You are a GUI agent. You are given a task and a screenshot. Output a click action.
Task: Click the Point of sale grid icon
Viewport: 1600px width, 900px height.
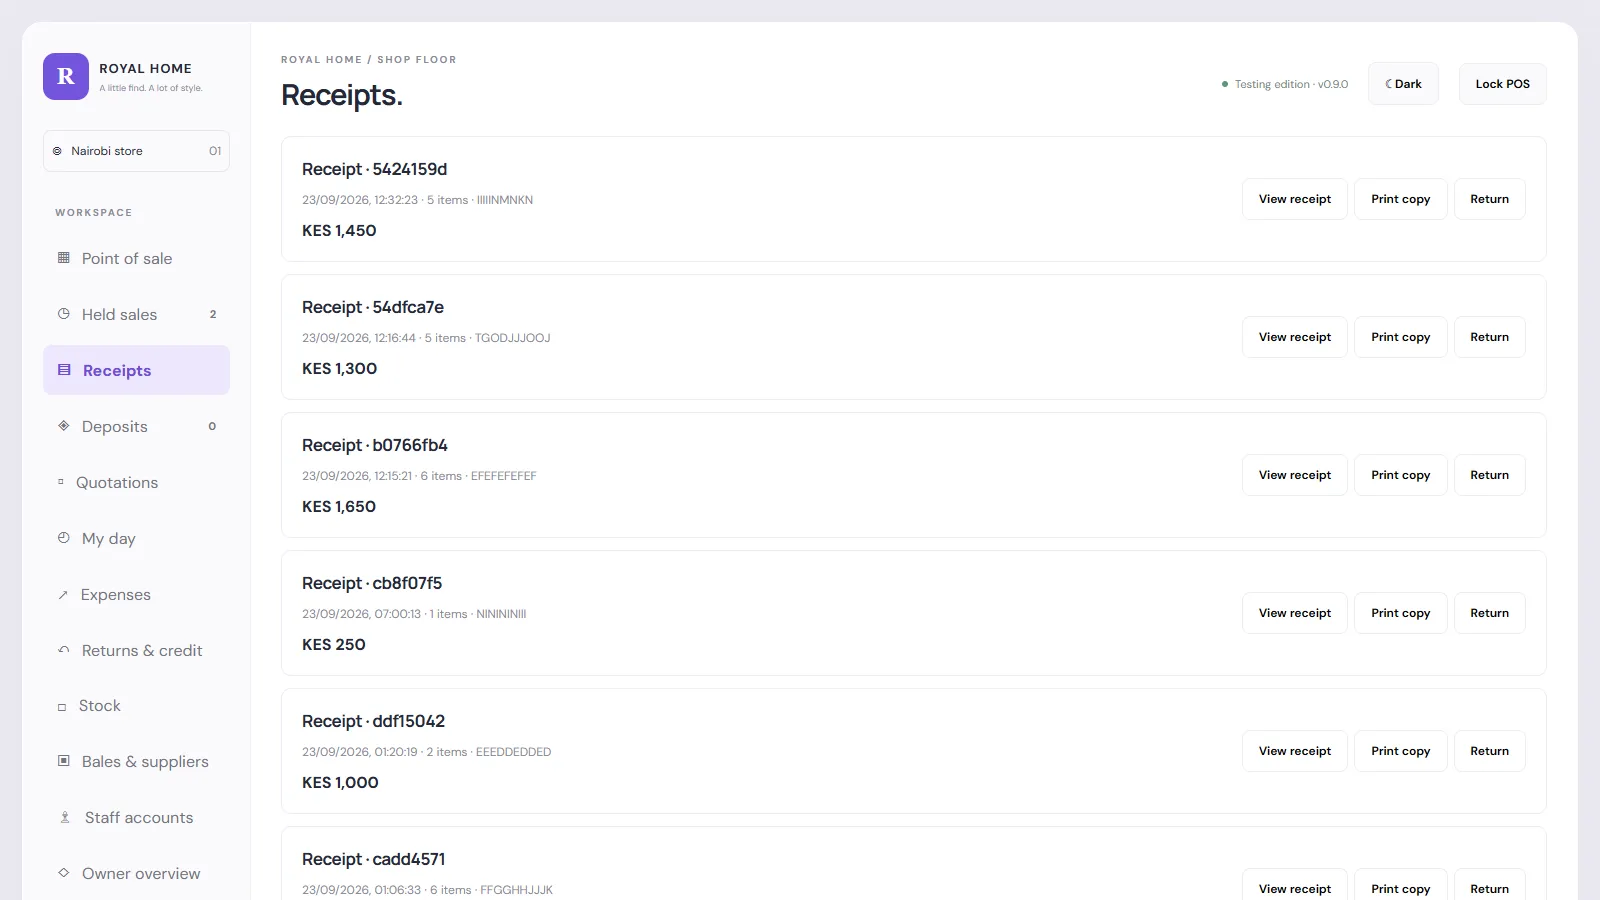coord(64,258)
